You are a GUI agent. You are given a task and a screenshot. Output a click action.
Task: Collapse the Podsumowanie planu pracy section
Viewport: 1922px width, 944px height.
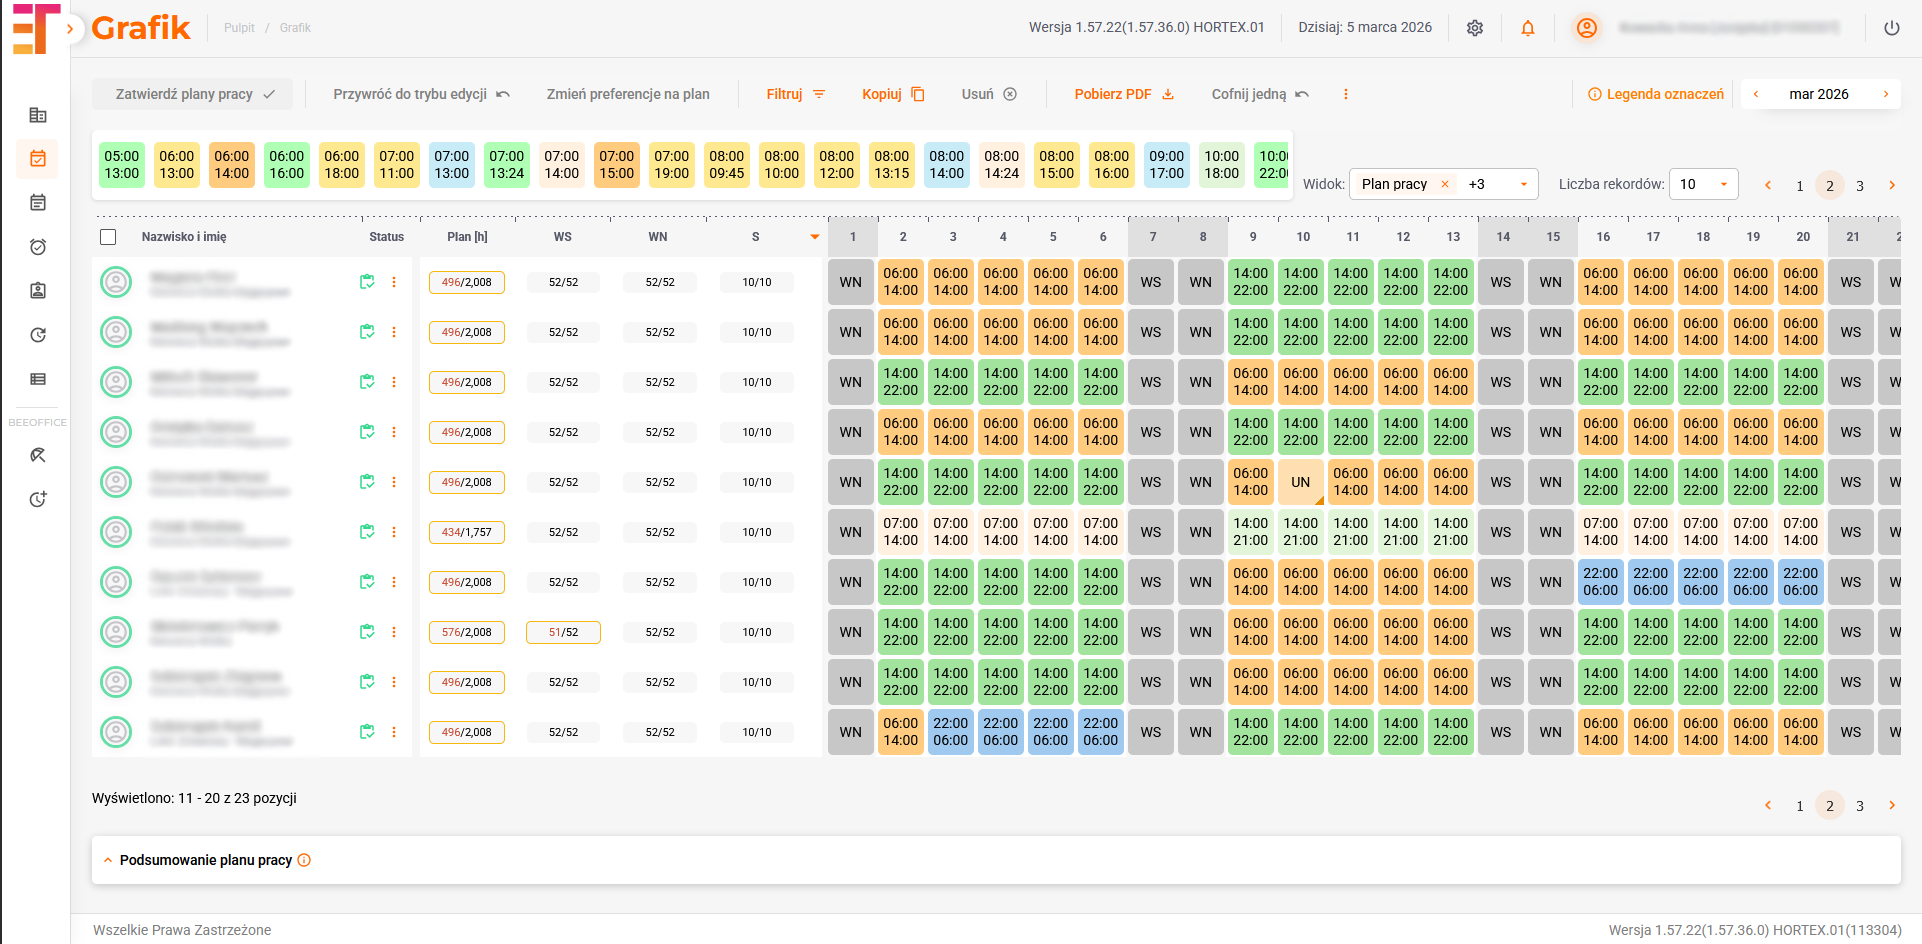click(x=108, y=860)
